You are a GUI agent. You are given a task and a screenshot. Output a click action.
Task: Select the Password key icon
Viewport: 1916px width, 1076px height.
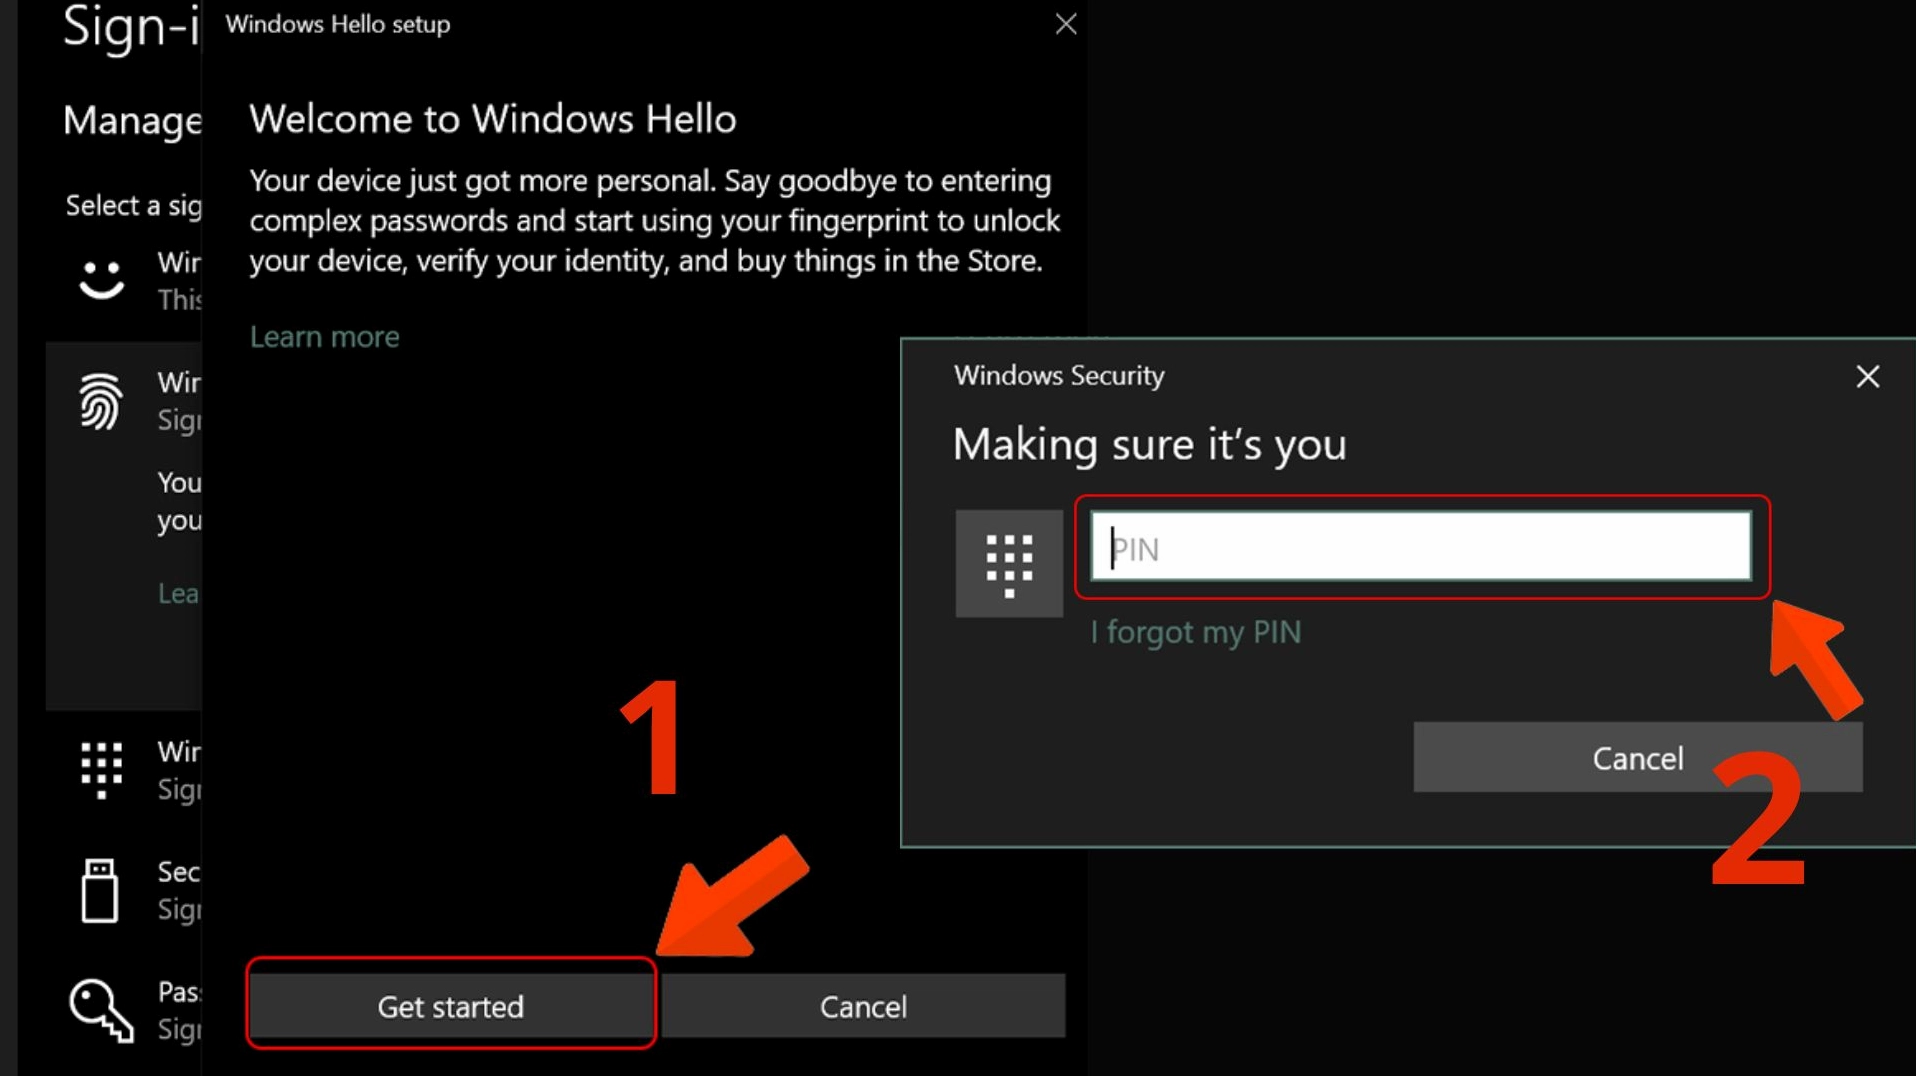tap(101, 1010)
